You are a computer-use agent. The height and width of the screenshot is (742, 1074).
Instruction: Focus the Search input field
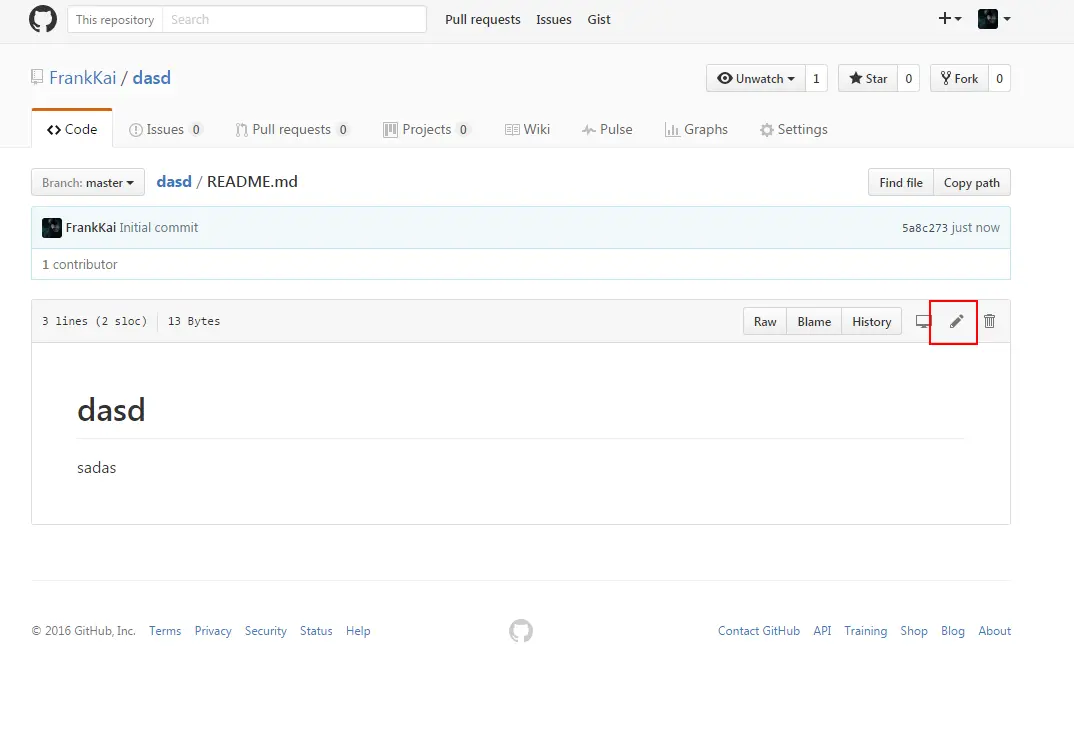294,19
